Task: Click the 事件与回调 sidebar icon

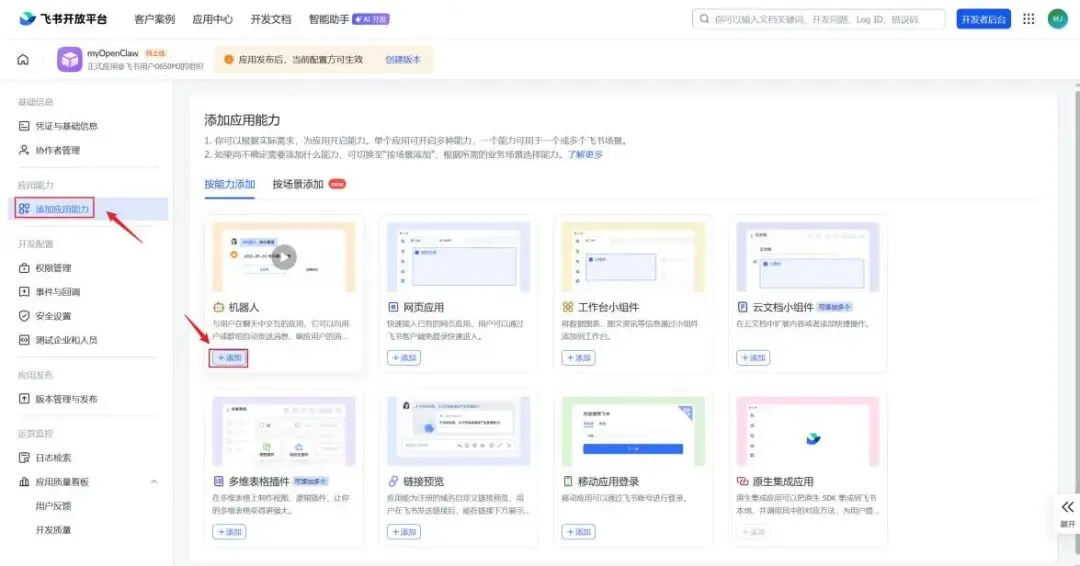Action: pyautogui.click(x=24, y=292)
